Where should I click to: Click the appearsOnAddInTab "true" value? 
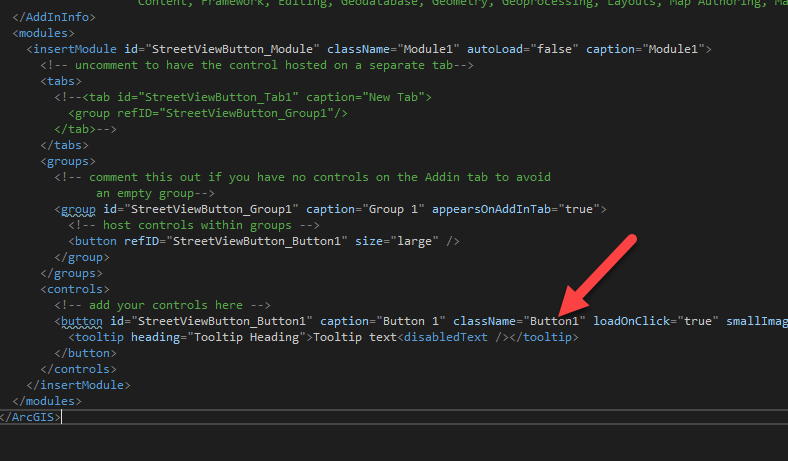[579, 209]
